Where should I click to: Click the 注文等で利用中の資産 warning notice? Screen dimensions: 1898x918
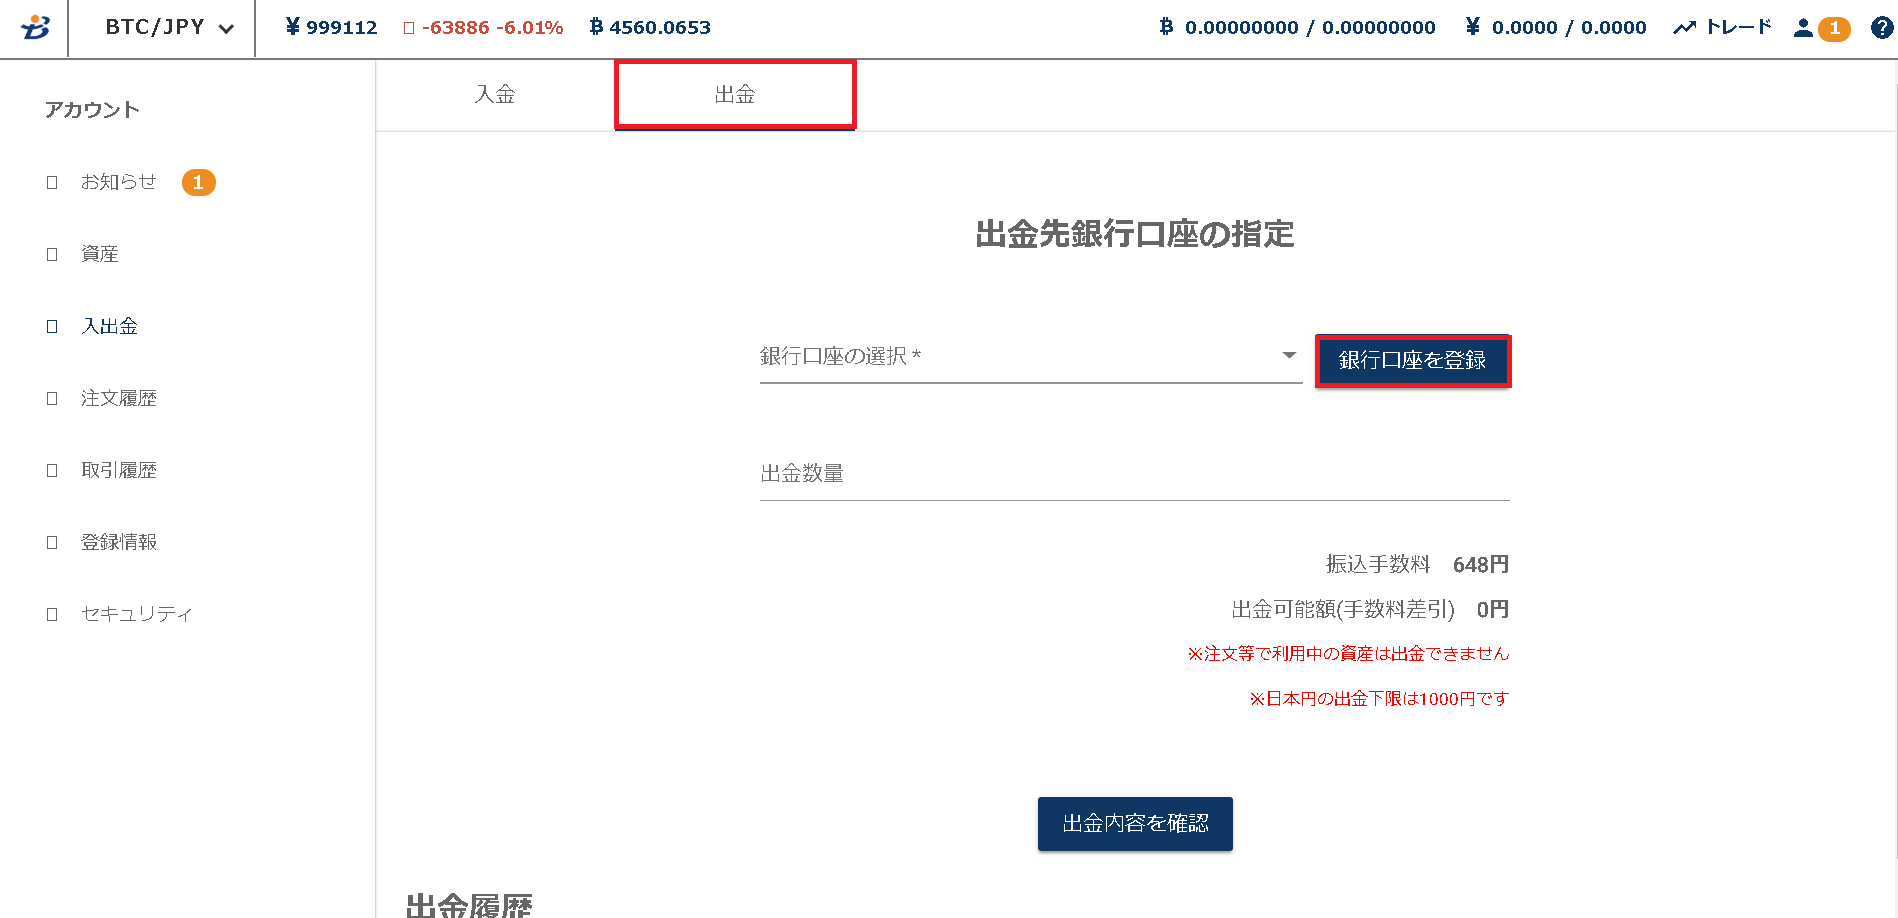click(1348, 654)
